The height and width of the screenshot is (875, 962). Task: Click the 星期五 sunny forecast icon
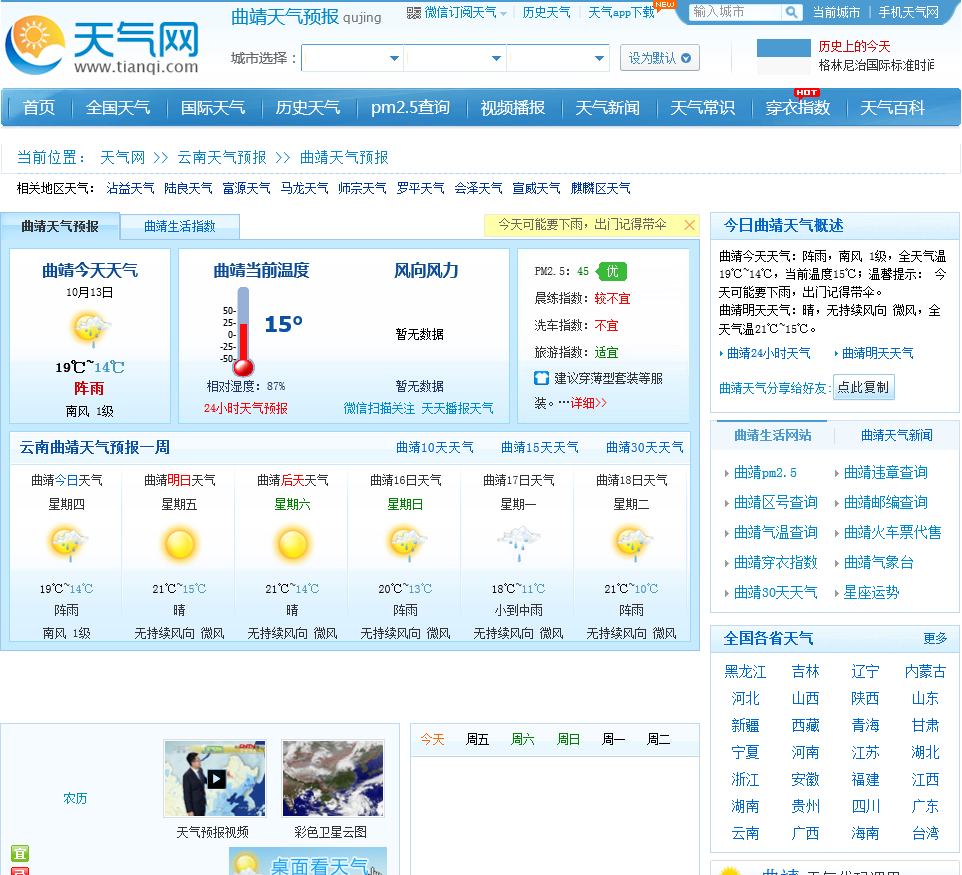point(179,544)
